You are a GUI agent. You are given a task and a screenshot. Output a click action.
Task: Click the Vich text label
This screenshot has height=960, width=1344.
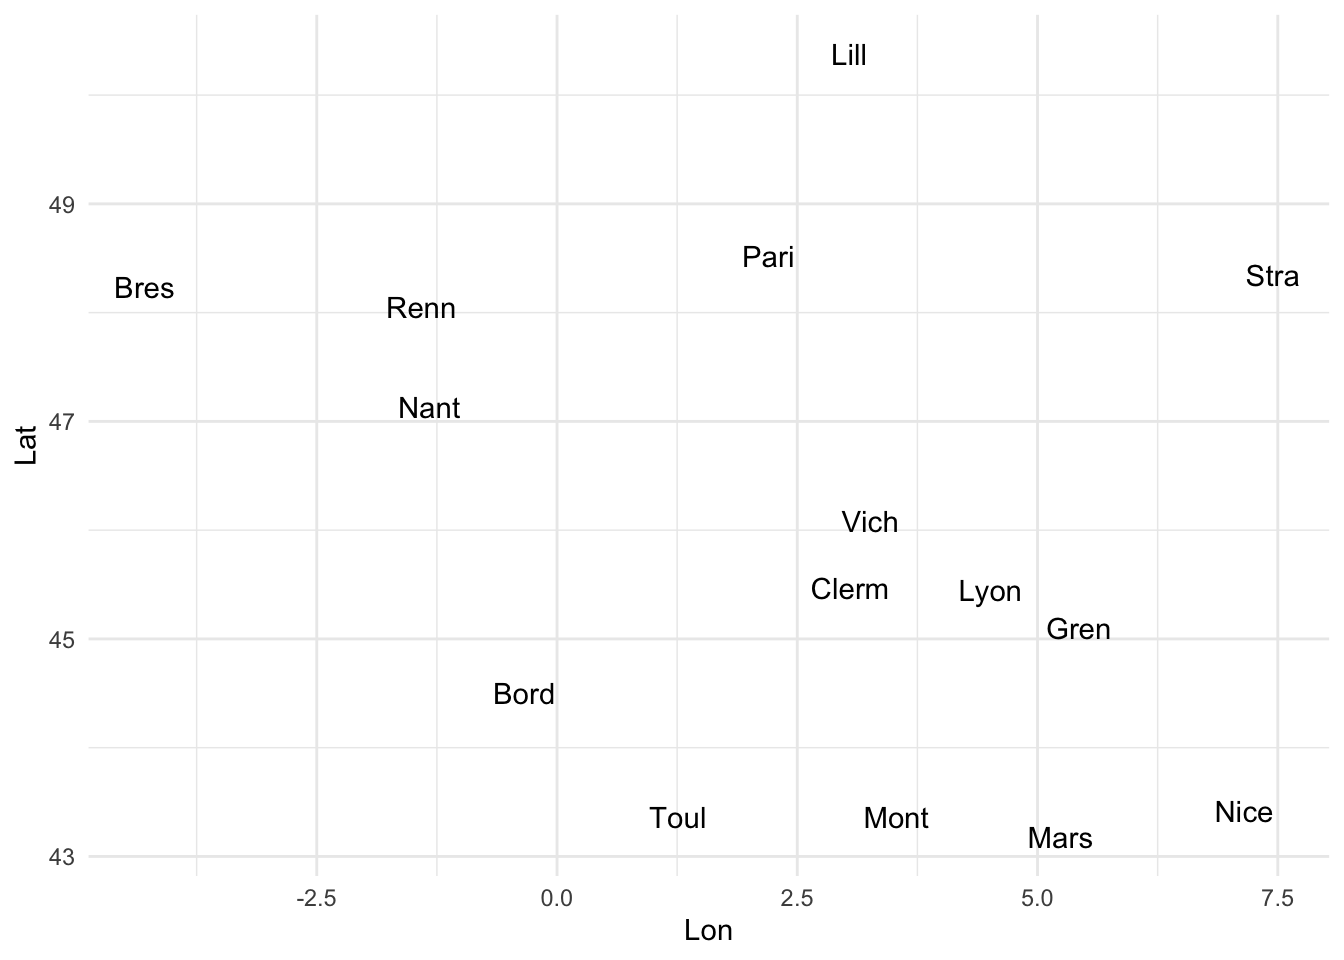click(870, 522)
